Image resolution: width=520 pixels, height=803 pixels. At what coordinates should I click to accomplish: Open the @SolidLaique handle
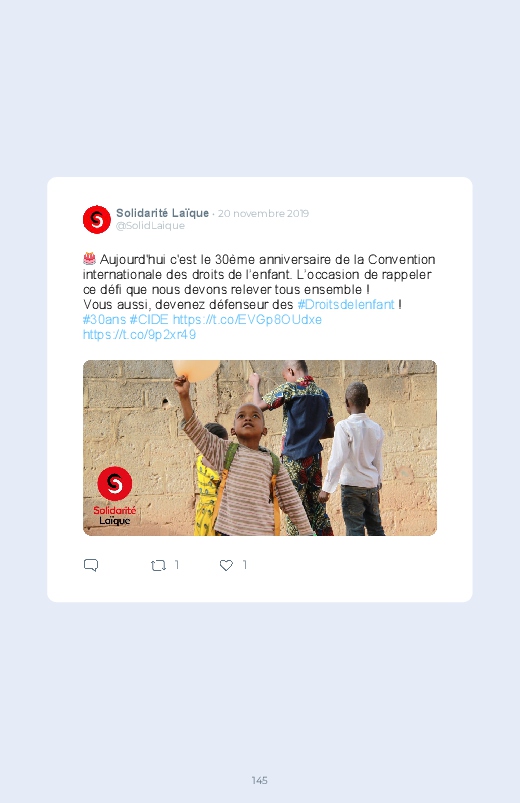pos(150,226)
